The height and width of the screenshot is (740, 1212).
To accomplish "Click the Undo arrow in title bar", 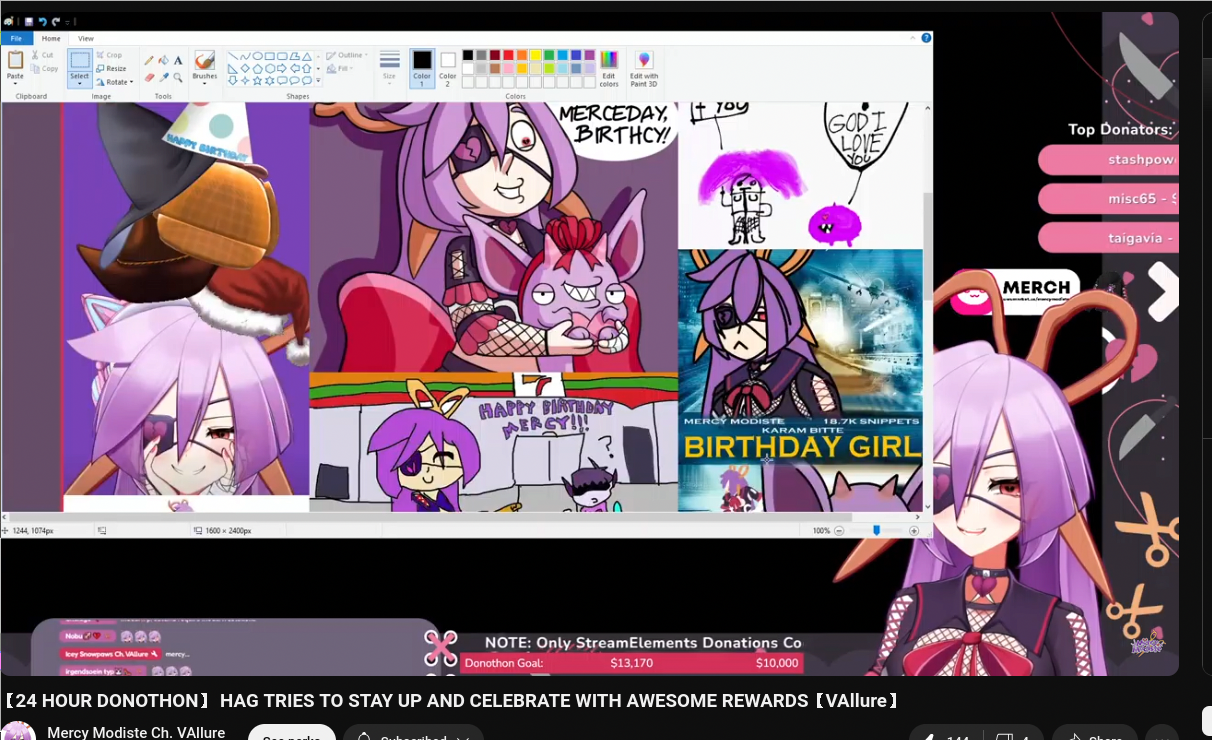I will tap(42, 21).
